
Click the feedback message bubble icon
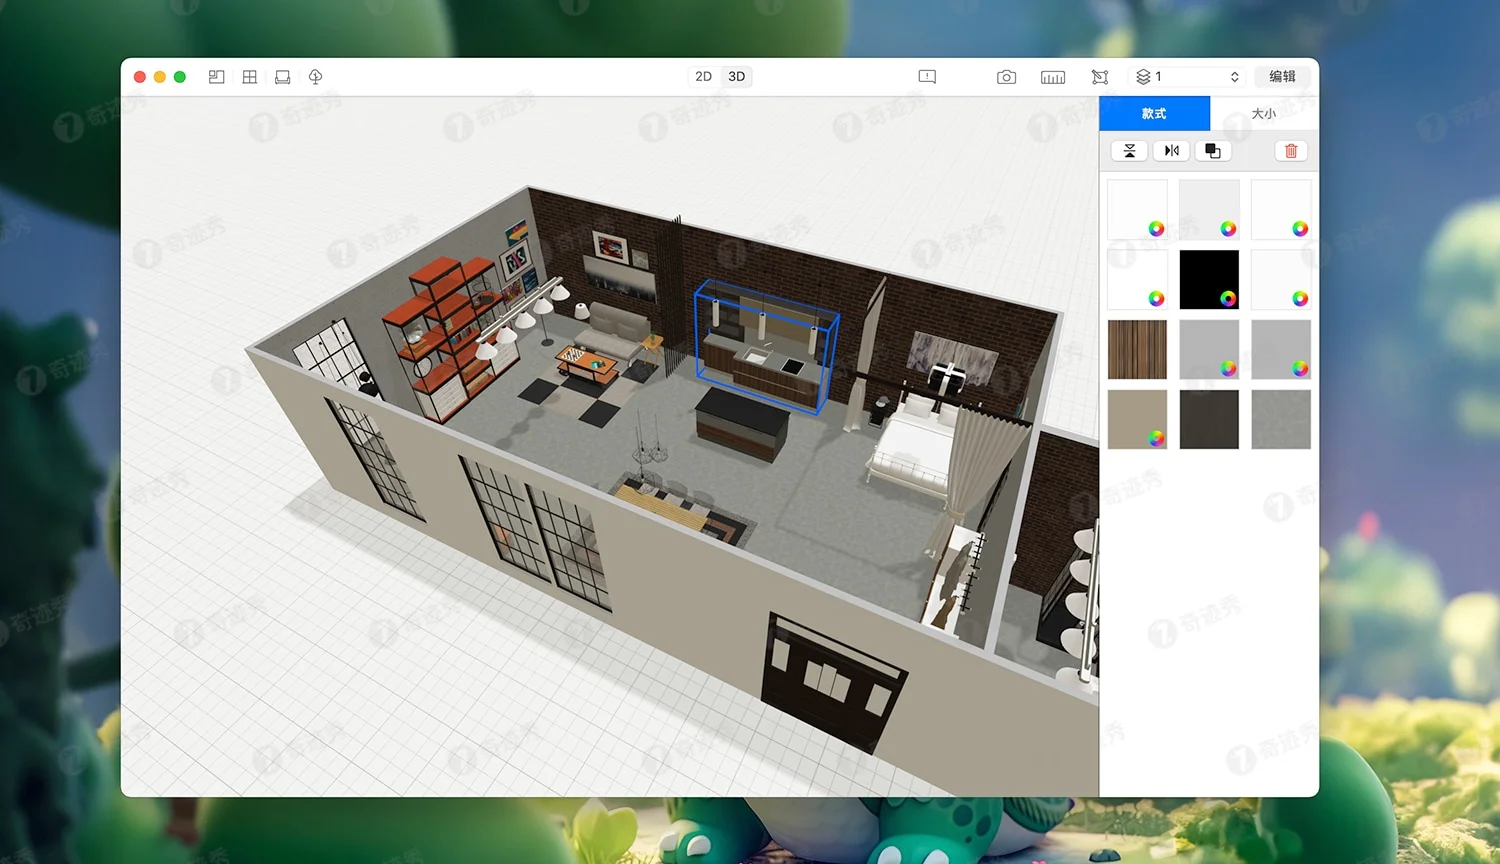(927, 77)
